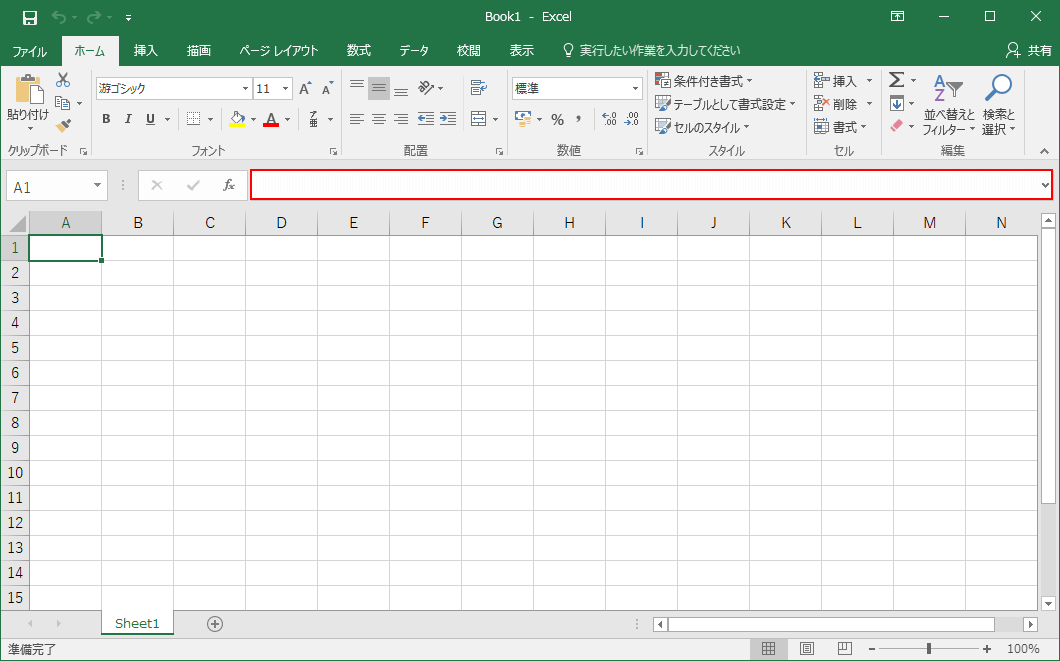Copy selection with the copy icon
Screen dimensions: 1060x661
coord(63,103)
